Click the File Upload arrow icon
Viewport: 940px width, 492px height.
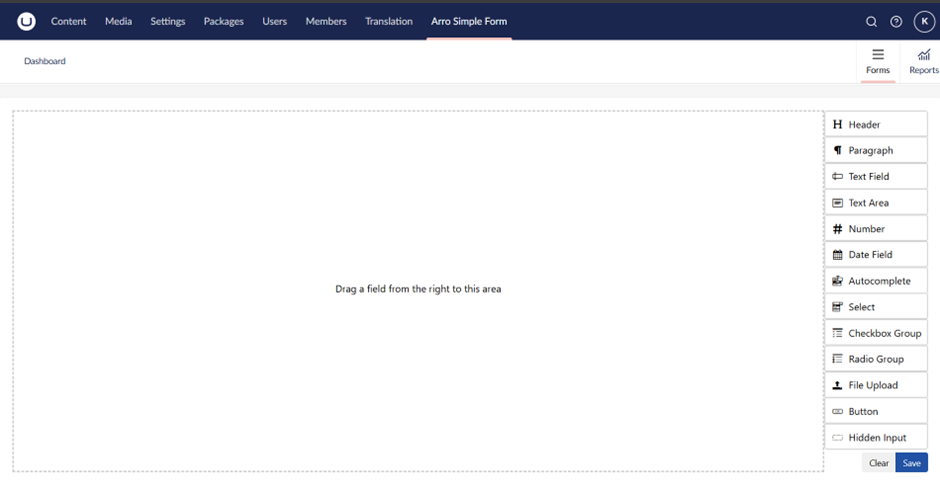pos(837,385)
